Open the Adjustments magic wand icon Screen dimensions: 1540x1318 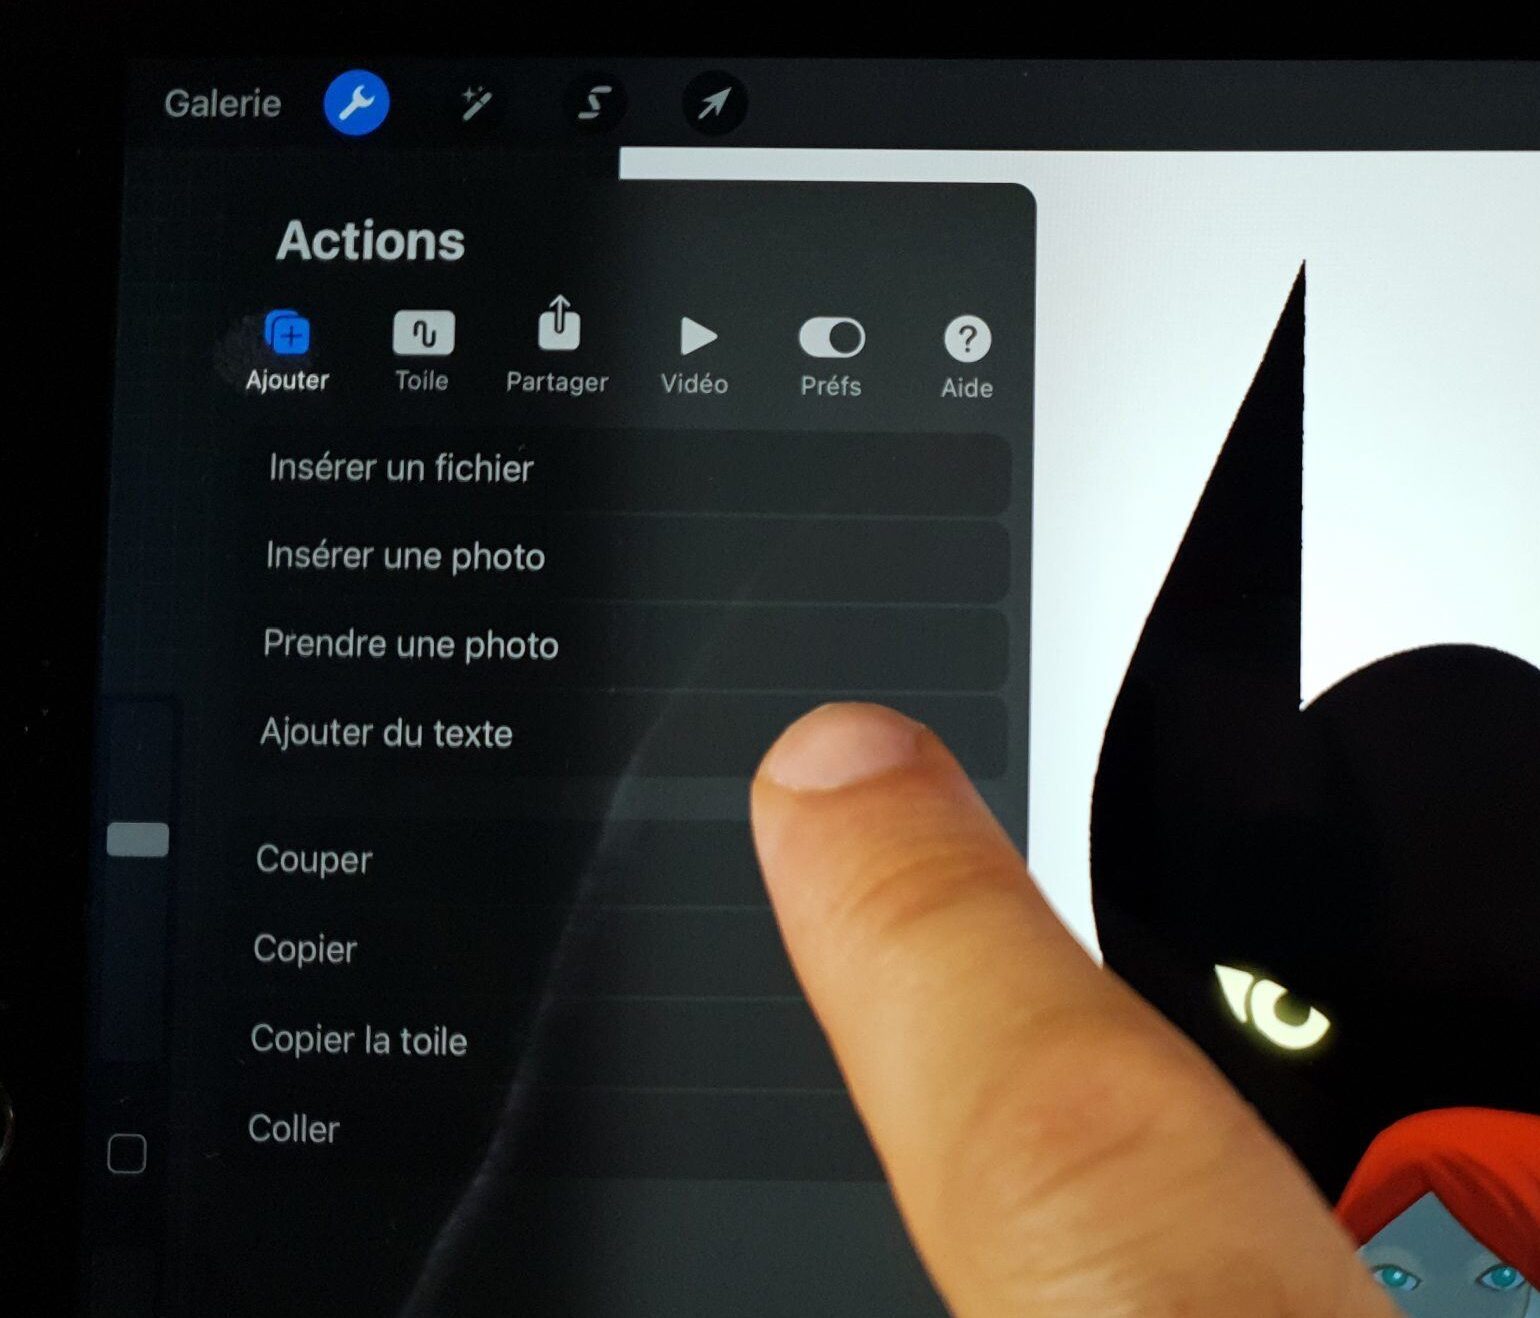476,103
